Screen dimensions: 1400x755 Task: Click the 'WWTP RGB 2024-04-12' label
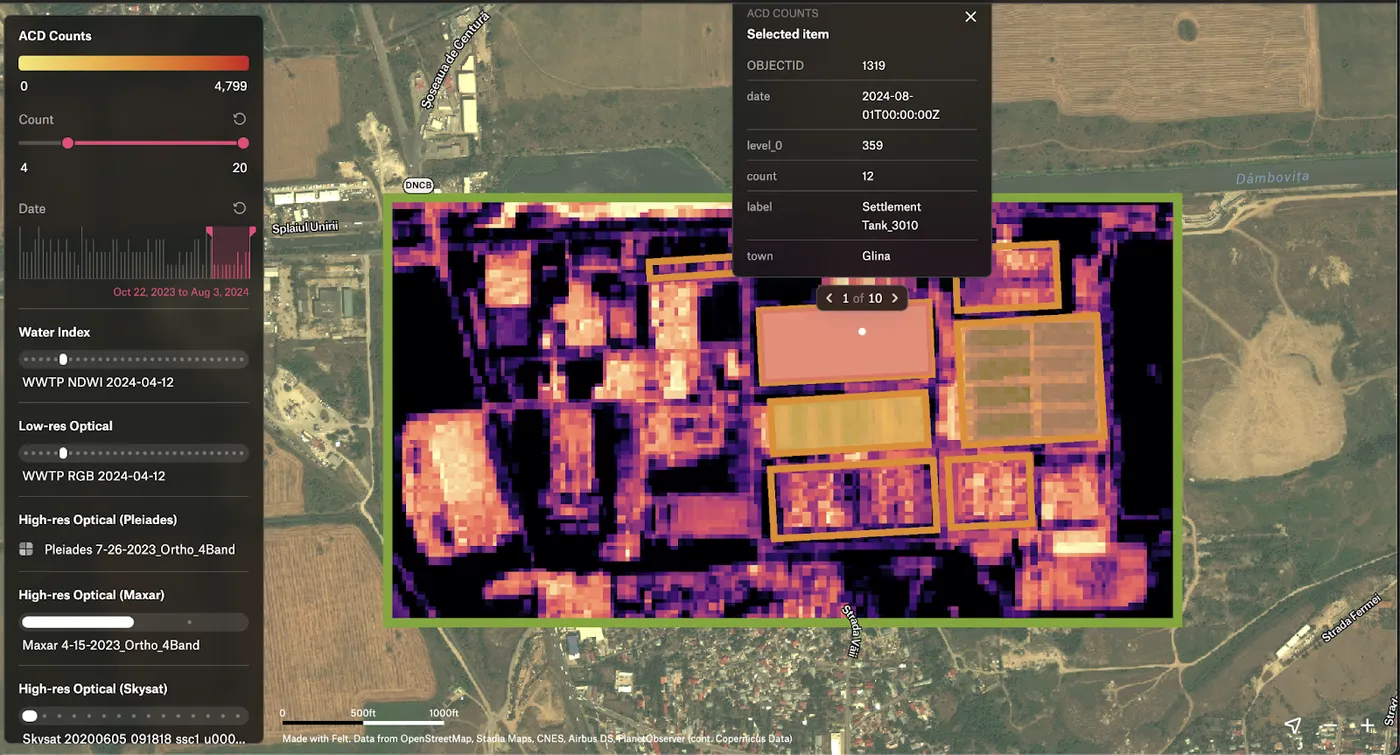pyautogui.click(x=94, y=476)
